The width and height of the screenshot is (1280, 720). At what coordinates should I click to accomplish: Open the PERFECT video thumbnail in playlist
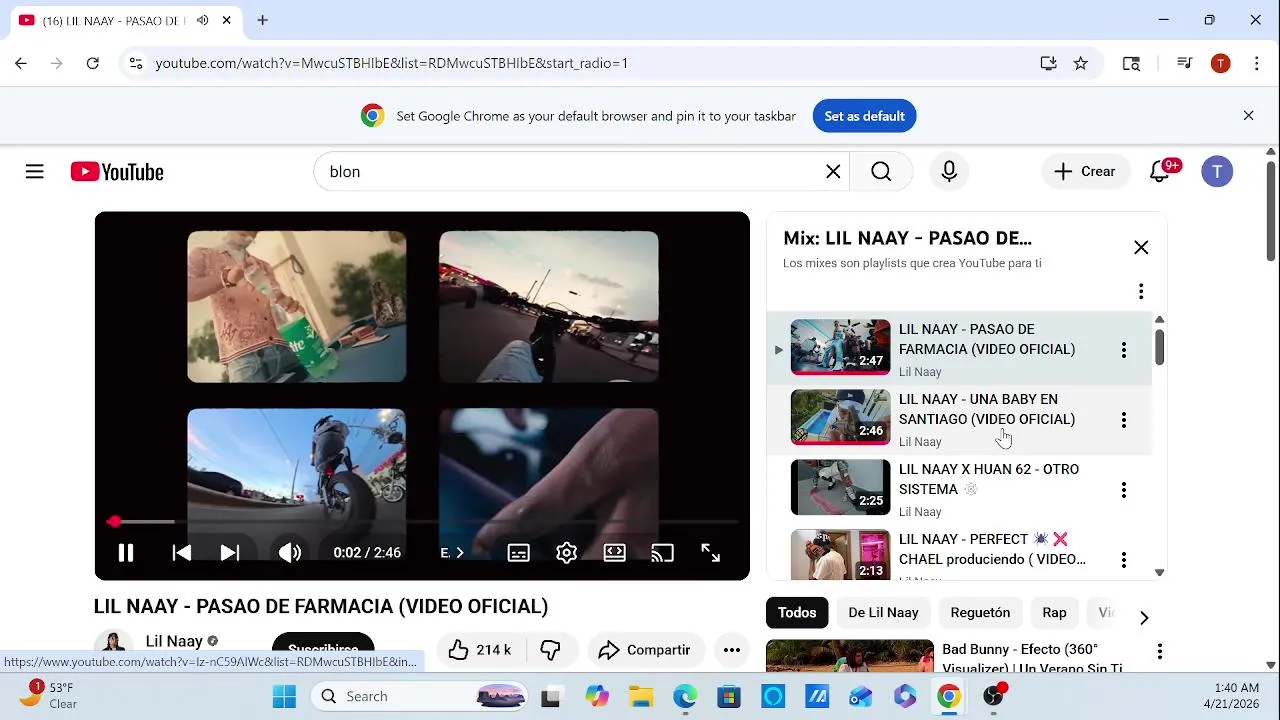(x=840, y=555)
